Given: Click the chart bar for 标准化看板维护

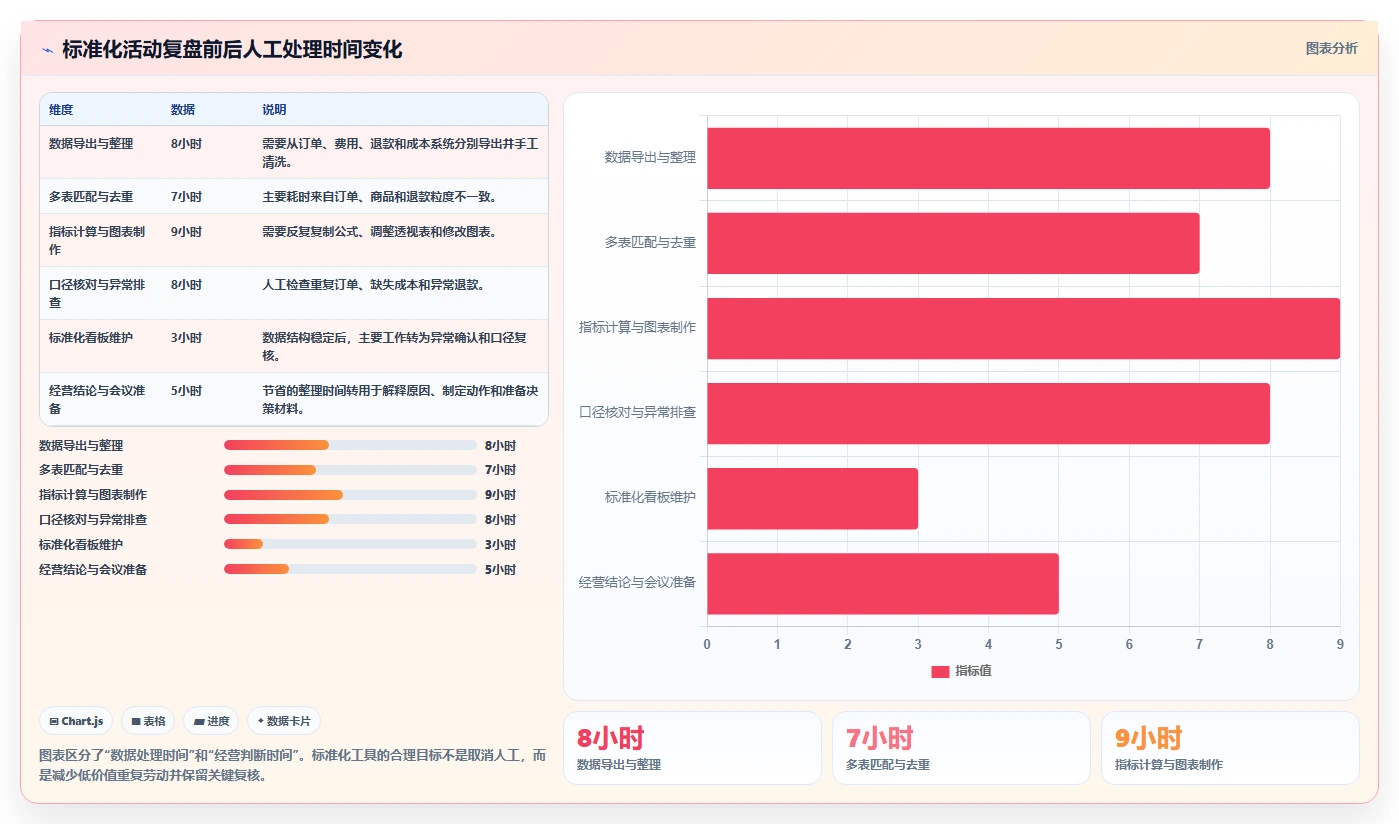Looking at the screenshot, I should click(812, 498).
